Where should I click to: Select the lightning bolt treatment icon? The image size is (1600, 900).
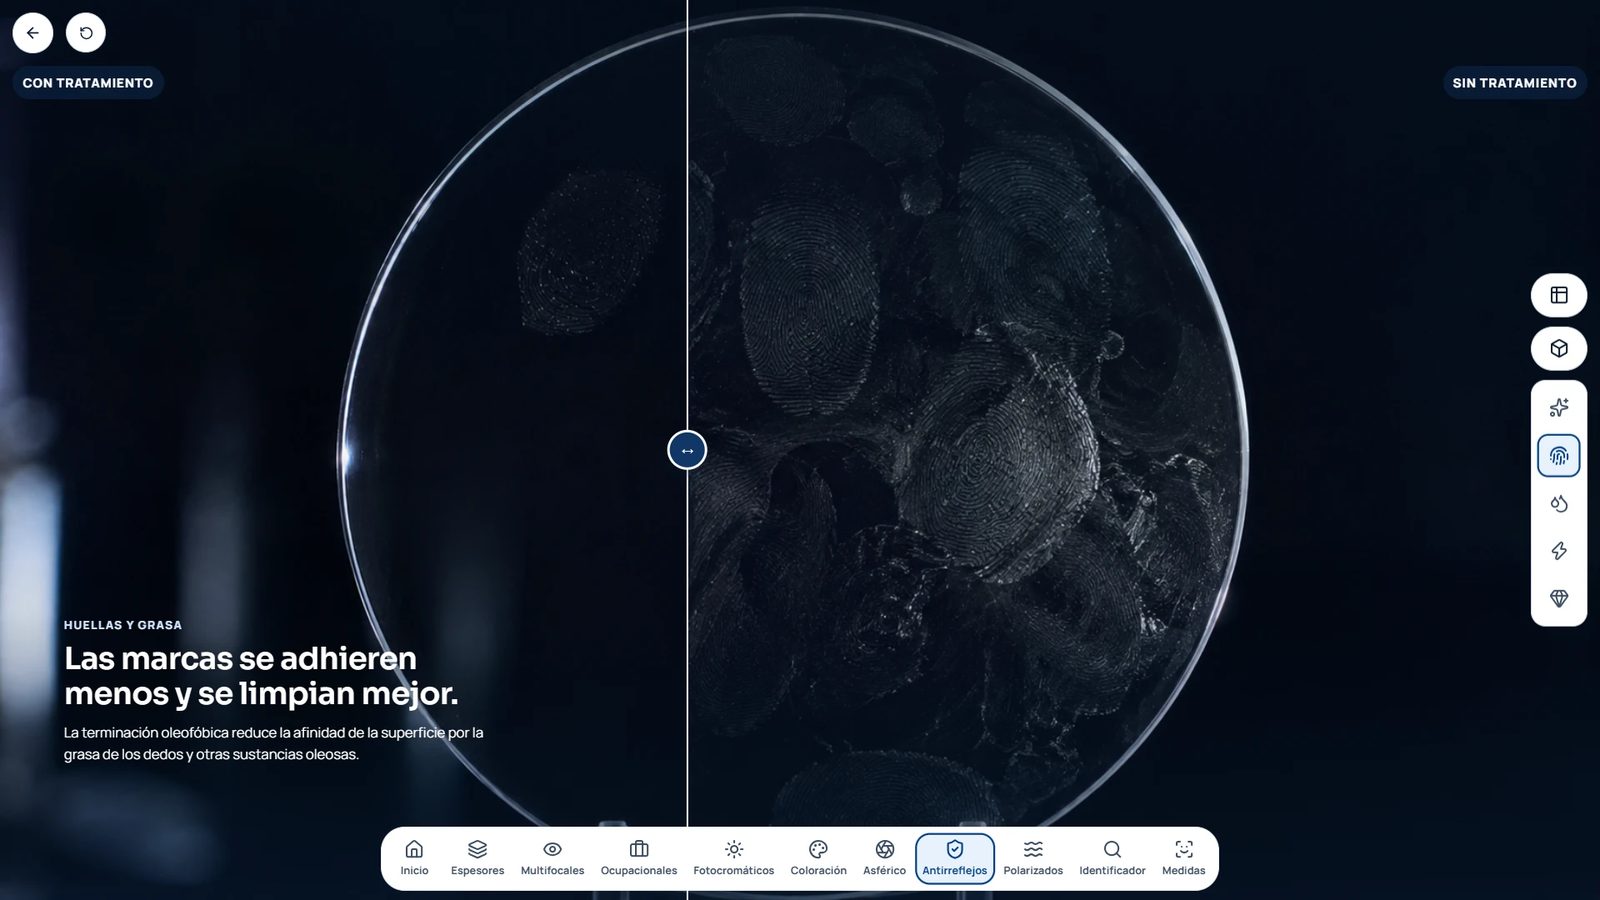(1559, 551)
